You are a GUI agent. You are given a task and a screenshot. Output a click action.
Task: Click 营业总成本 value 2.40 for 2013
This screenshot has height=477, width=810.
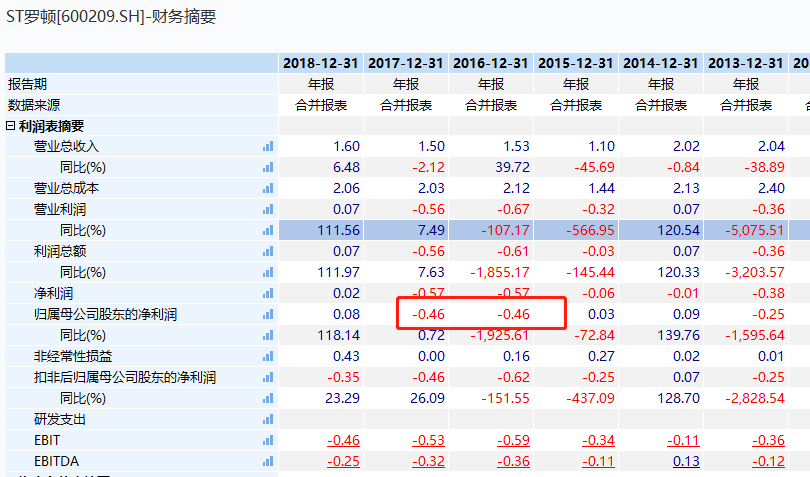coord(771,188)
